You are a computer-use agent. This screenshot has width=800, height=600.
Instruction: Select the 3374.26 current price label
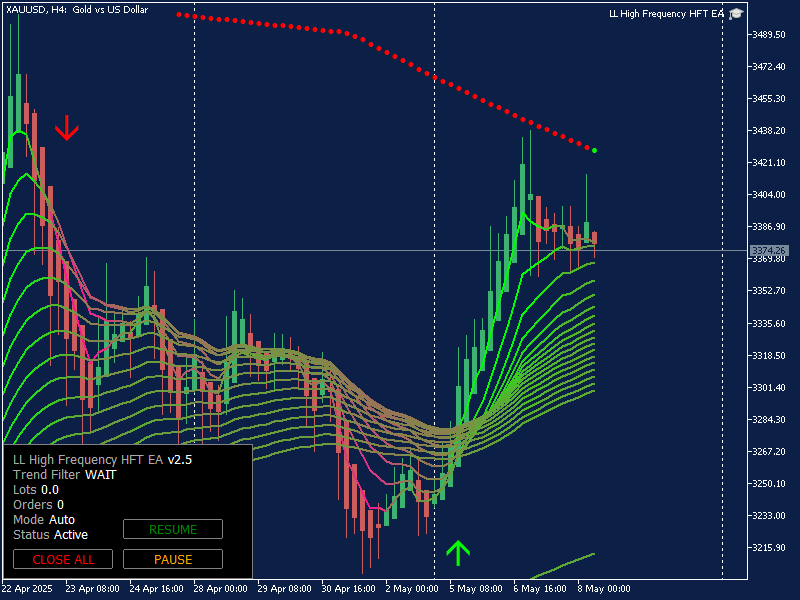coord(769,251)
